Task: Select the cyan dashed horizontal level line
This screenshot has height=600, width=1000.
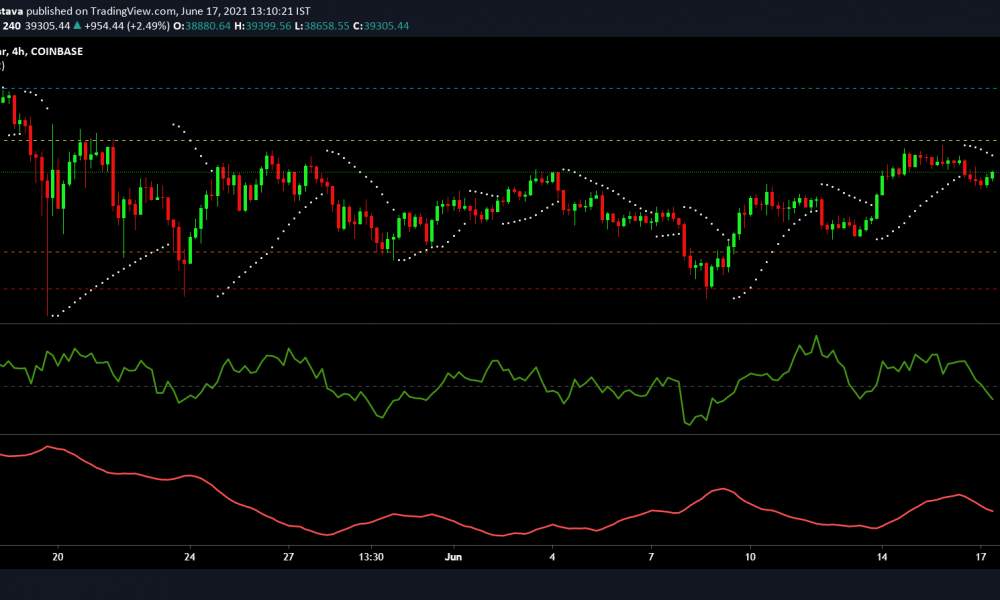Action: click(500, 89)
